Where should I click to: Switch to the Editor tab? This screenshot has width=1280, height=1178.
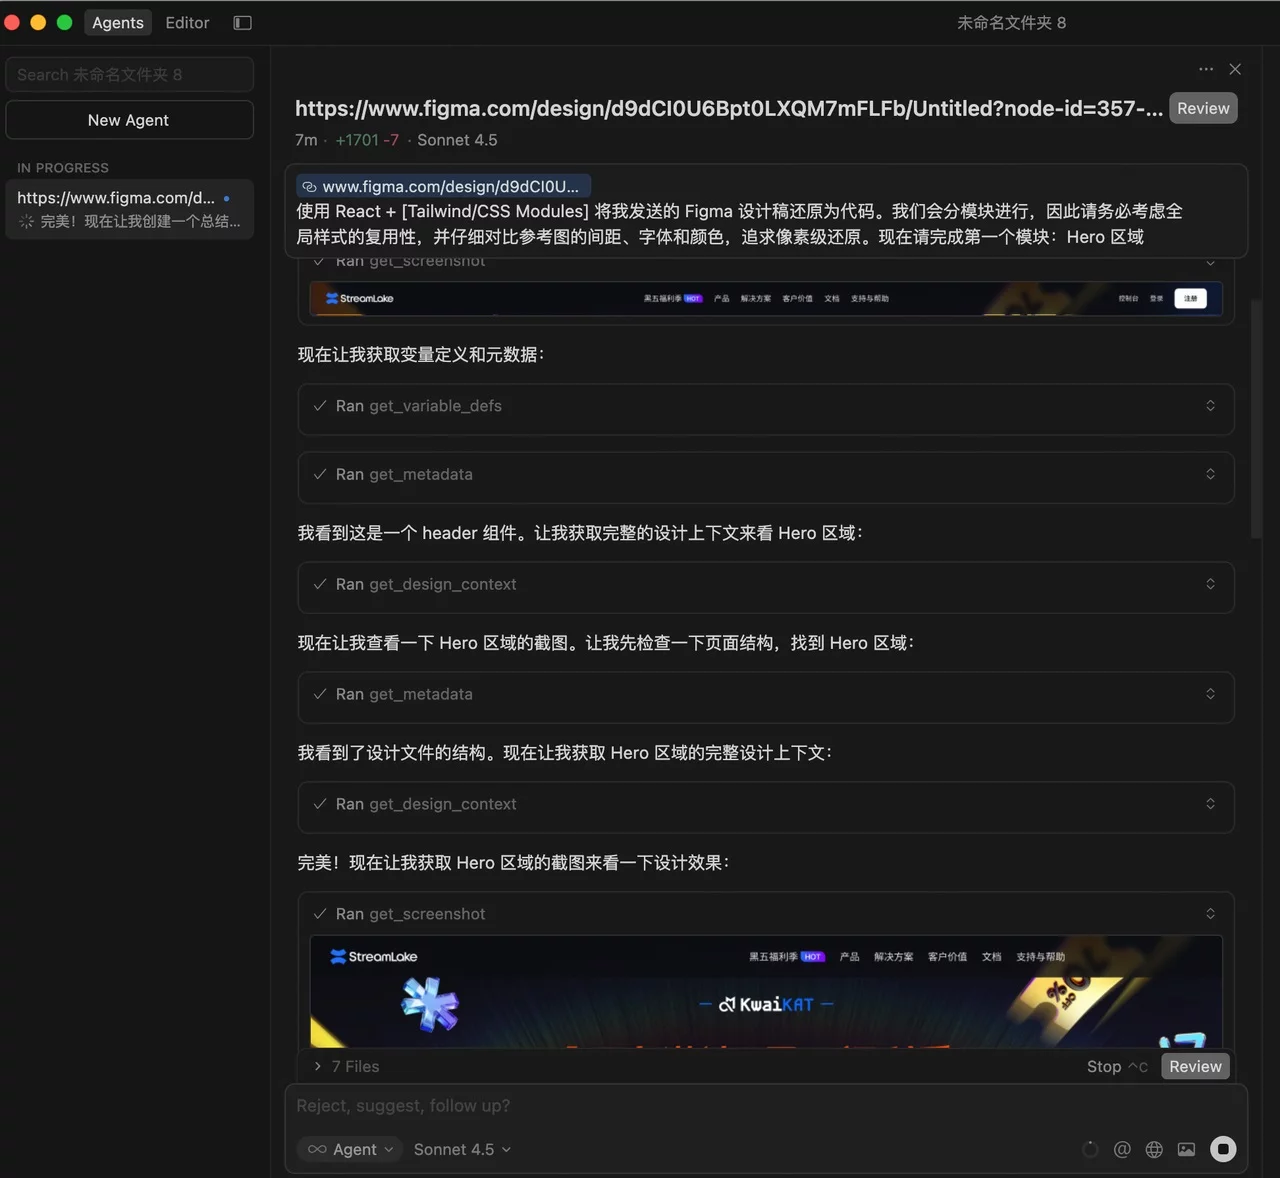pyautogui.click(x=186, y=22)
